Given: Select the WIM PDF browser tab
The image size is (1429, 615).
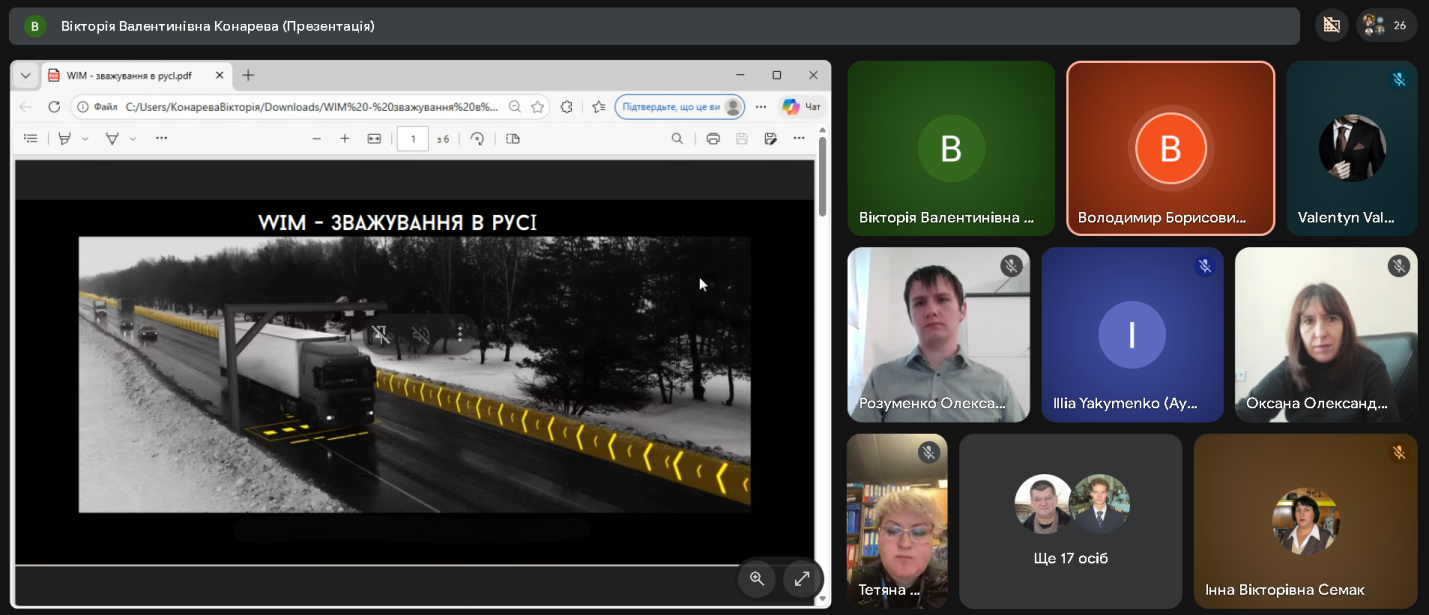Looking at the screenshot, I should coord(130,75).
